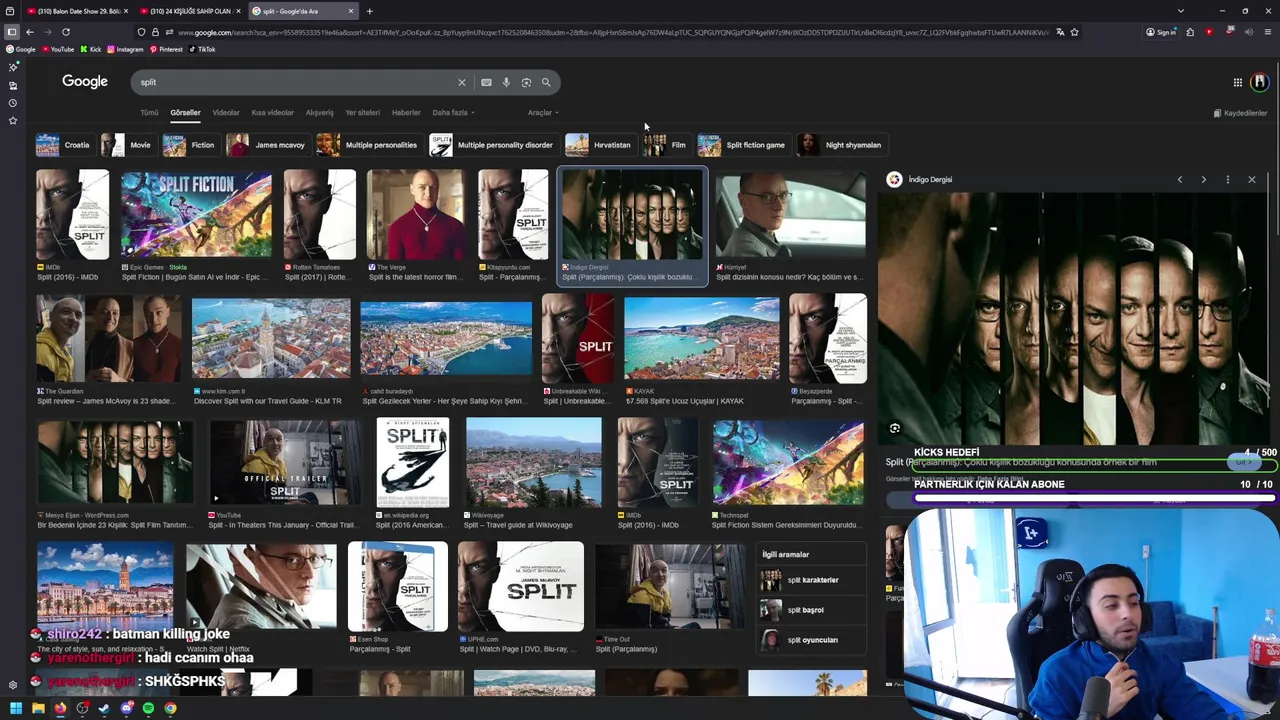Close the İndigo Dergisi image preview
The width and height of the screenshot is (1280, 720).
1251,180
